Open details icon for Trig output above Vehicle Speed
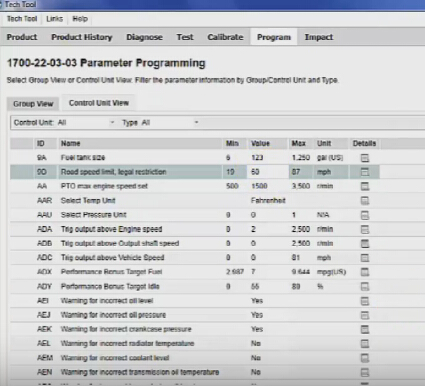Viewport: 425px width, 386px height. [365, 258]
